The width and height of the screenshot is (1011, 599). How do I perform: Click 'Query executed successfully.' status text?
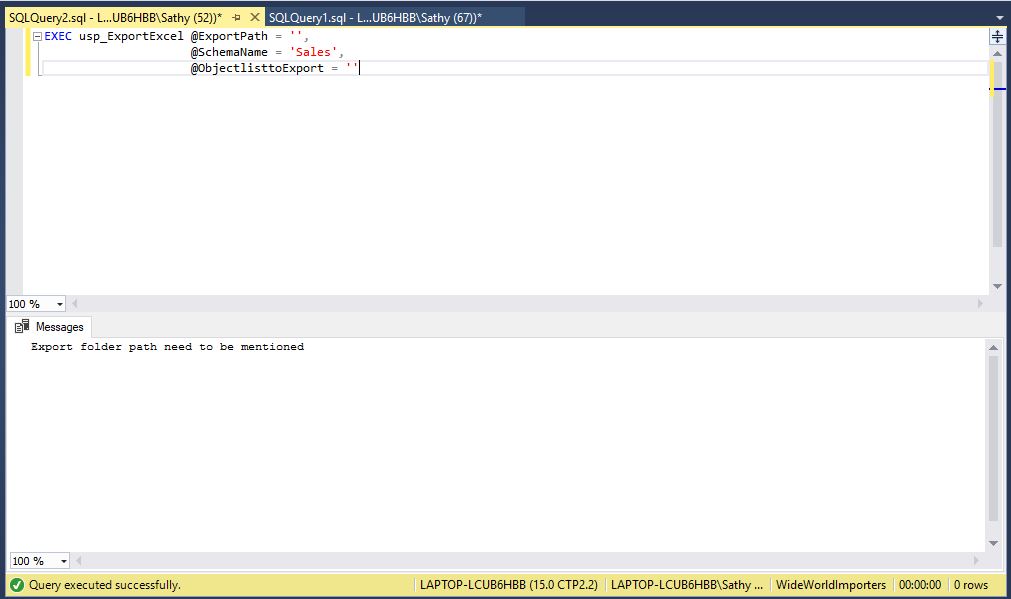click(x=104, y=585)
